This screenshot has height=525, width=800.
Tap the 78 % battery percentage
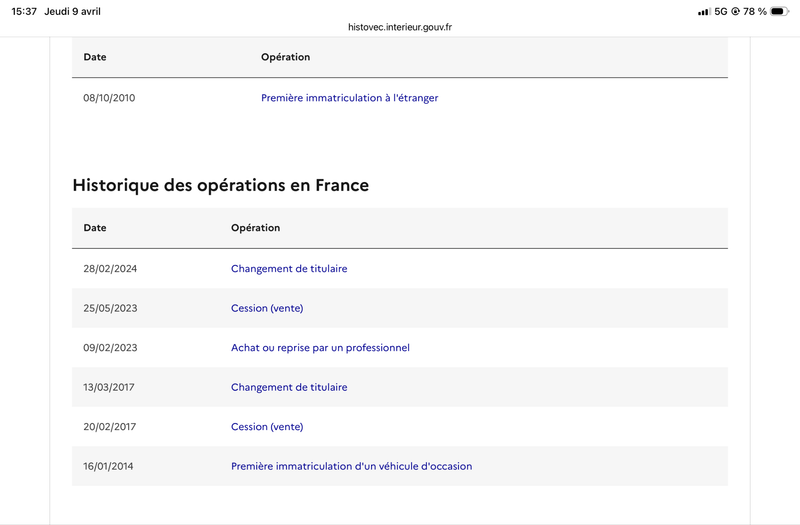click(x=753, y=11)
